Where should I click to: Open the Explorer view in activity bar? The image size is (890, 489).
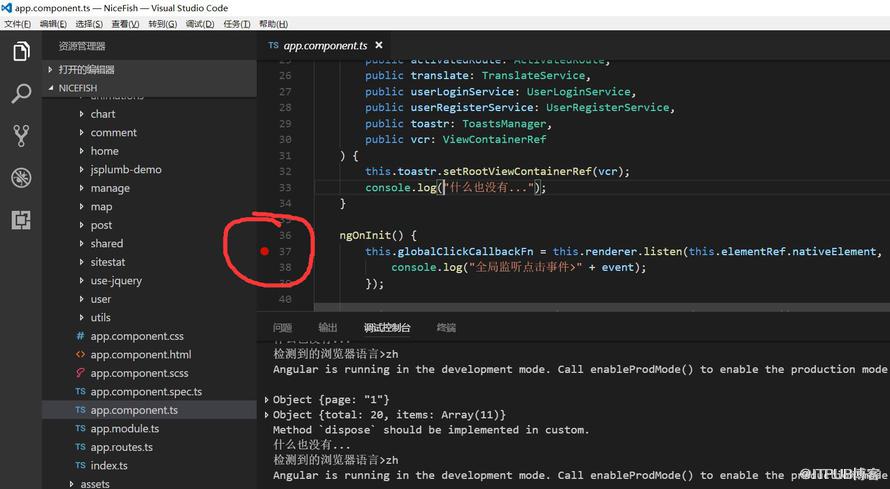[21, 51]
